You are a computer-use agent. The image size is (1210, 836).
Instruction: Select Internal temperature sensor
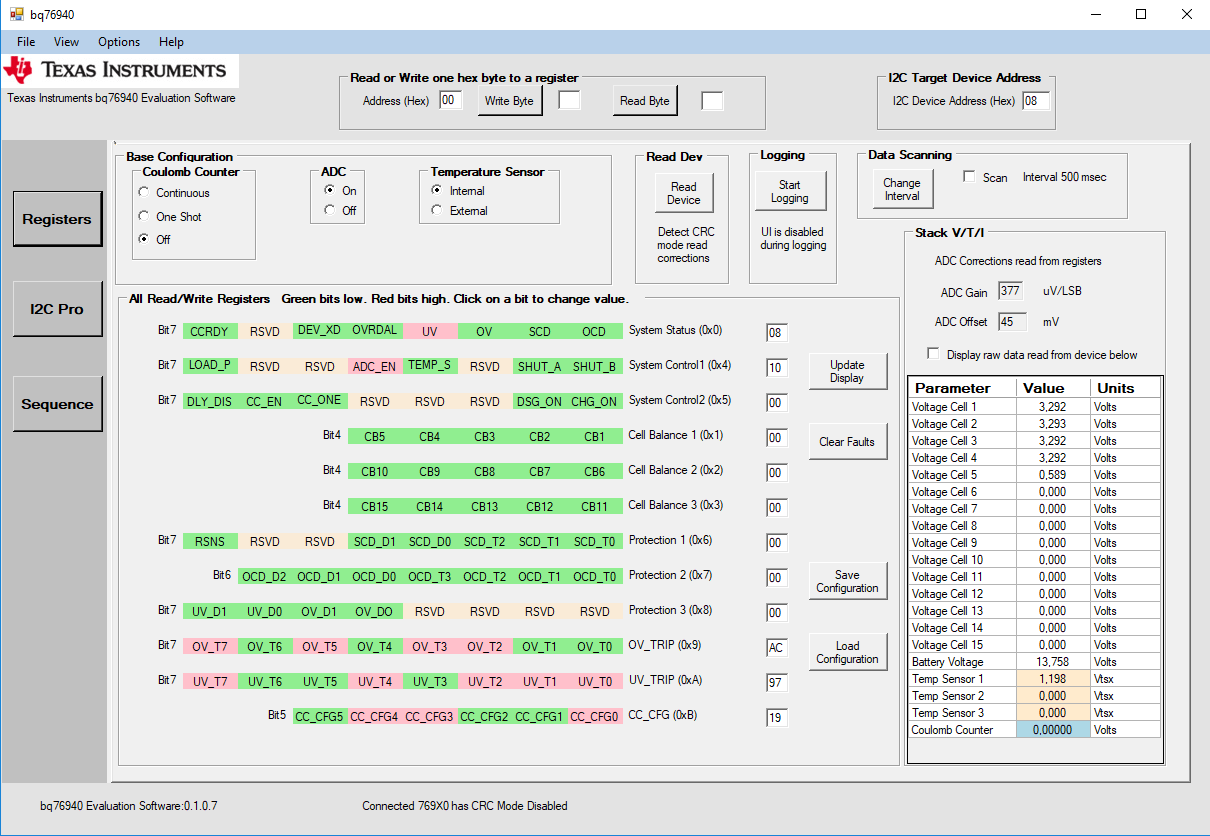[437, 191]
